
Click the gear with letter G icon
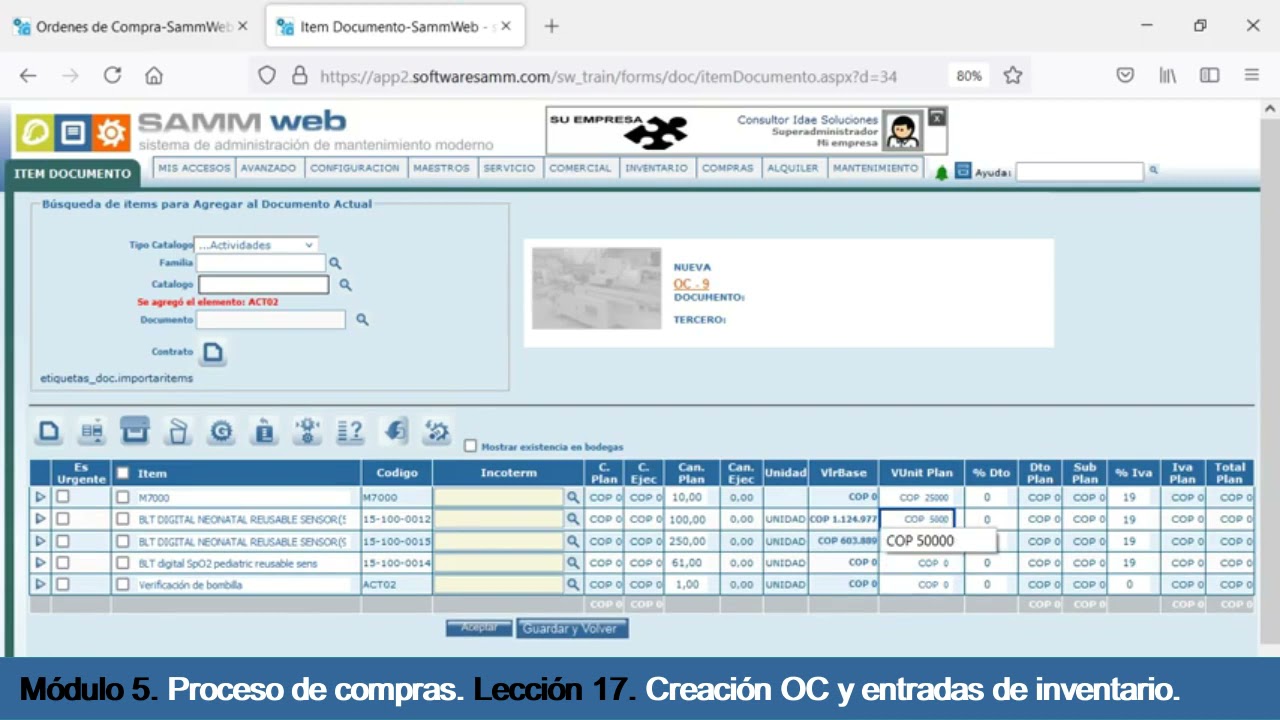coord(221,431)
